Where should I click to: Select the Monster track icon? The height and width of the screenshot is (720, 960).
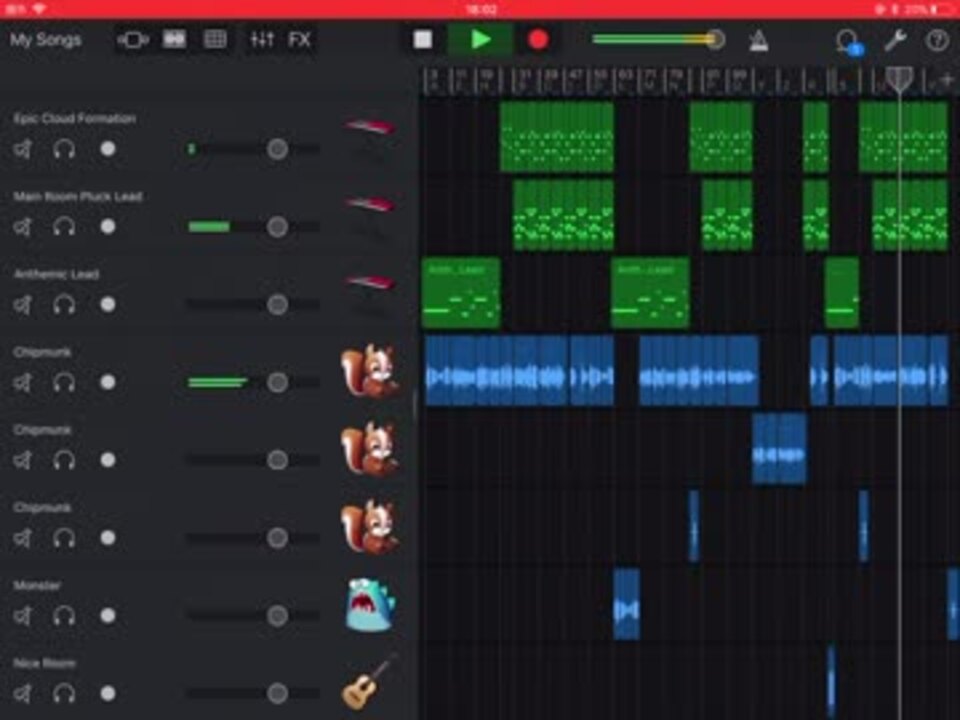[370, 605]
